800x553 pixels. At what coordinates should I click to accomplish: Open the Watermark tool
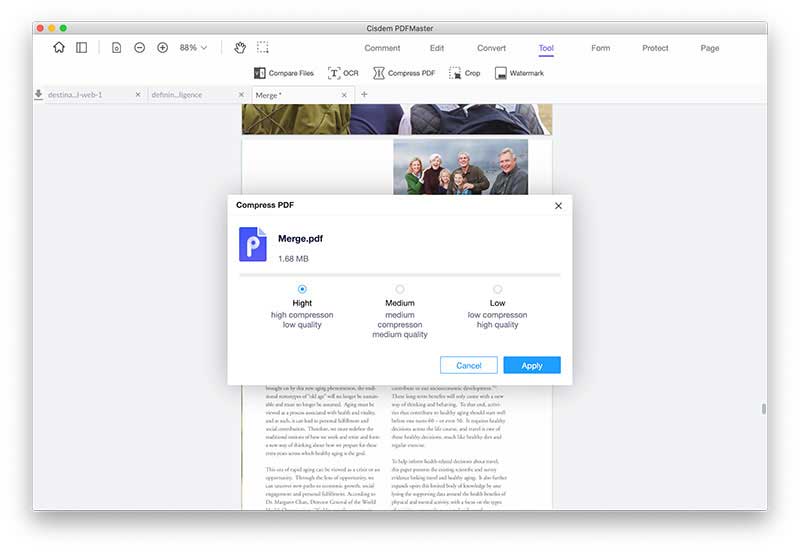click(x=519, y=73)
